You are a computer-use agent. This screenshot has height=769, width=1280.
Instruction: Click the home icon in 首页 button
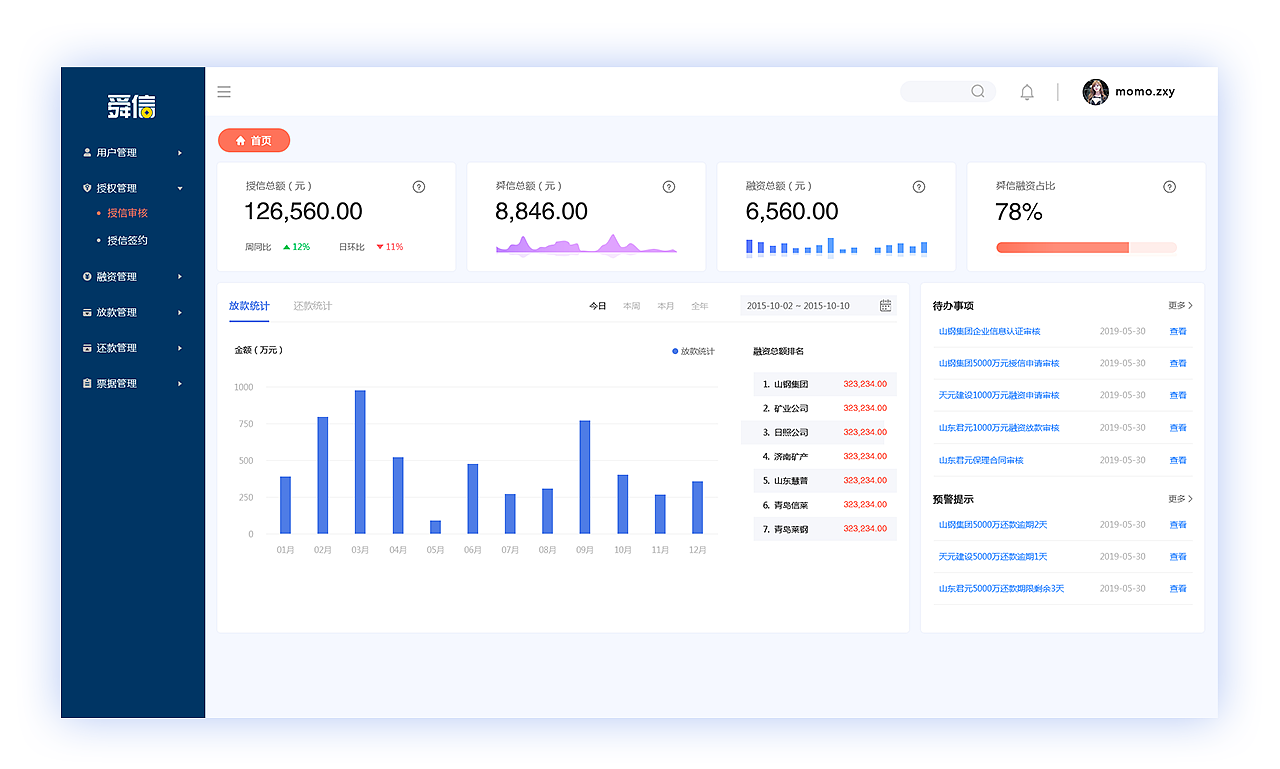pos(241,141)
